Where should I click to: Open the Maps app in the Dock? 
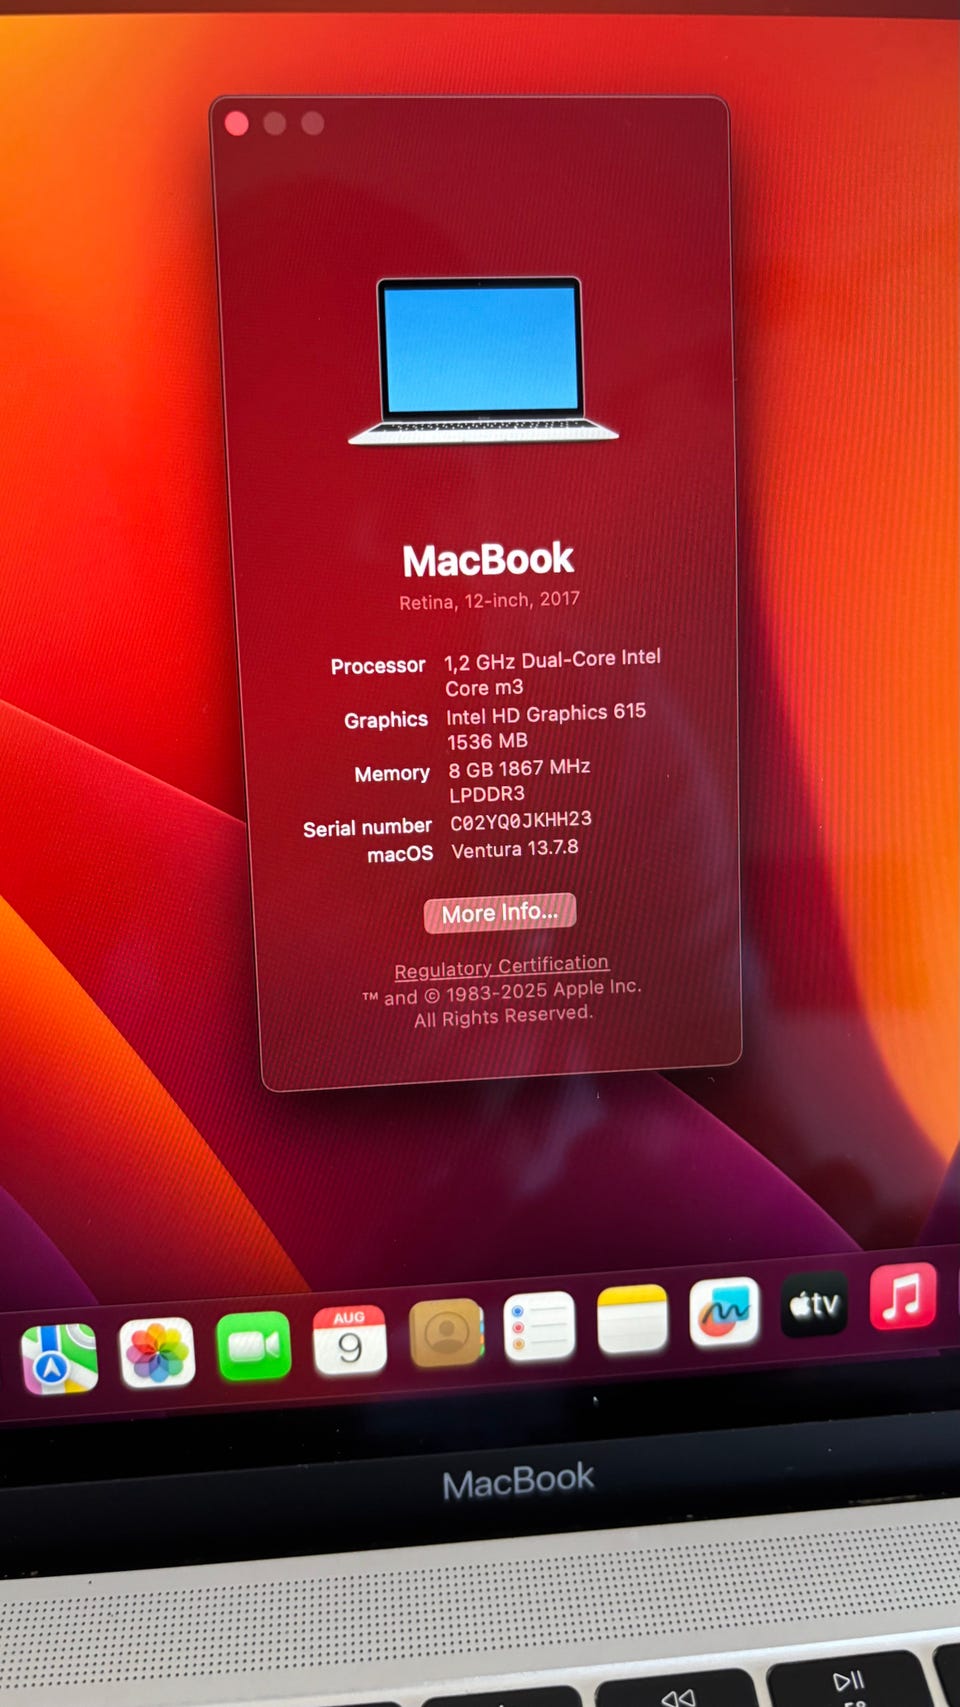(59, 1359)
